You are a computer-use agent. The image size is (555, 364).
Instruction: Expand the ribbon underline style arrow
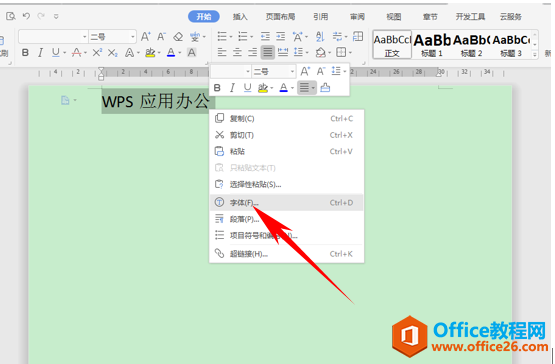click(64, 53)
